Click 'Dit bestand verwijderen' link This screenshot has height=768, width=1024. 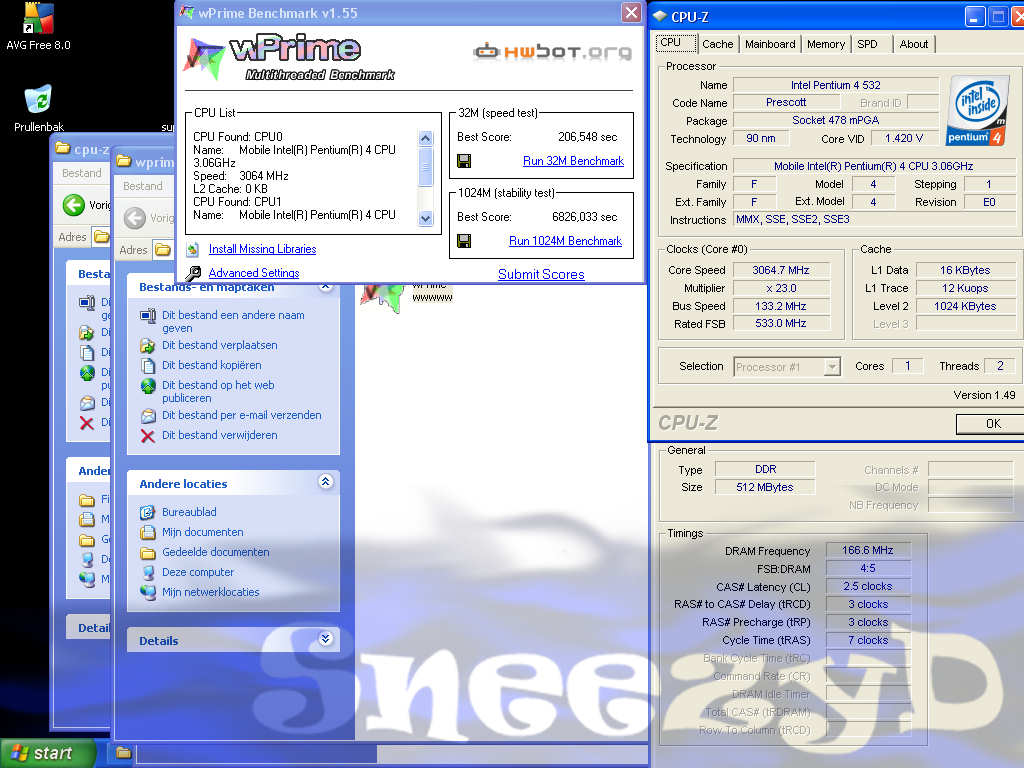[x=219, y=435]
